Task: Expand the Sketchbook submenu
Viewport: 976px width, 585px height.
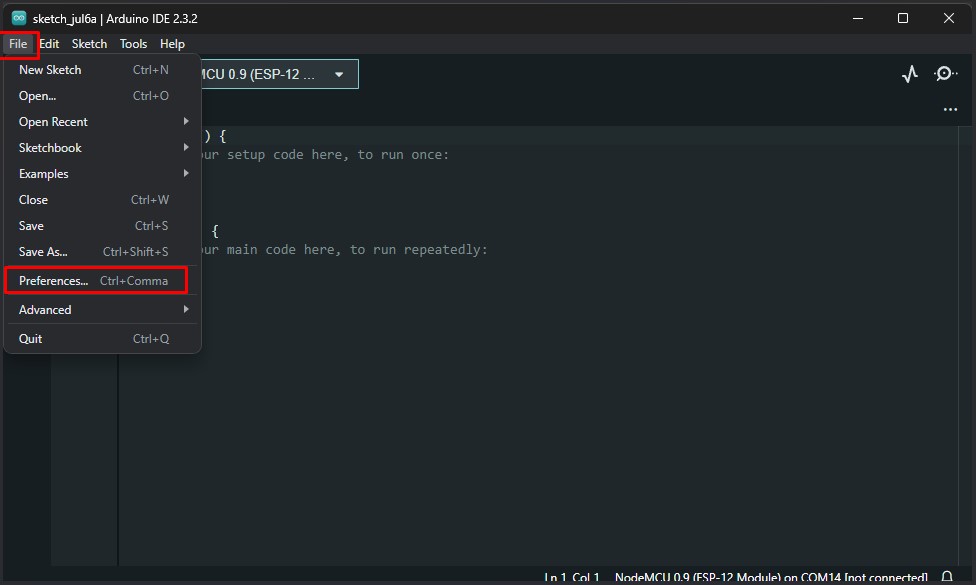Action: (49, 147)
